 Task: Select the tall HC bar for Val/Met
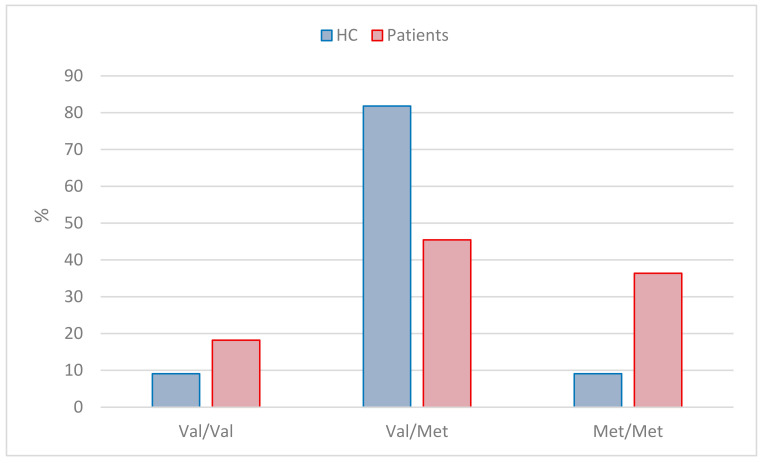click(x=387, y=257)
